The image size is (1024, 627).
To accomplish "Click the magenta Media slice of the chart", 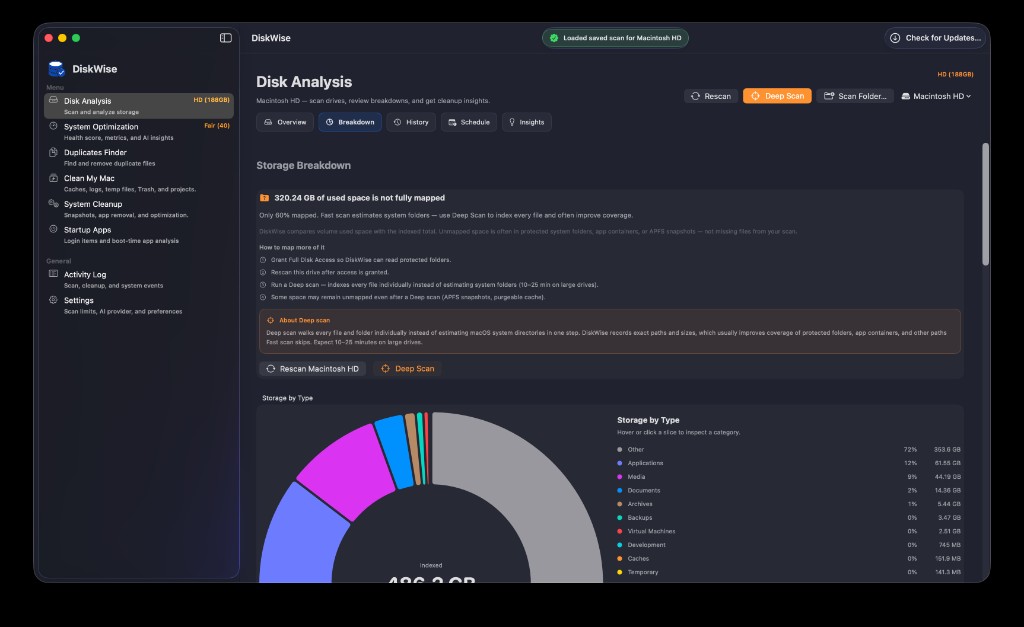I will click(346, 472).
